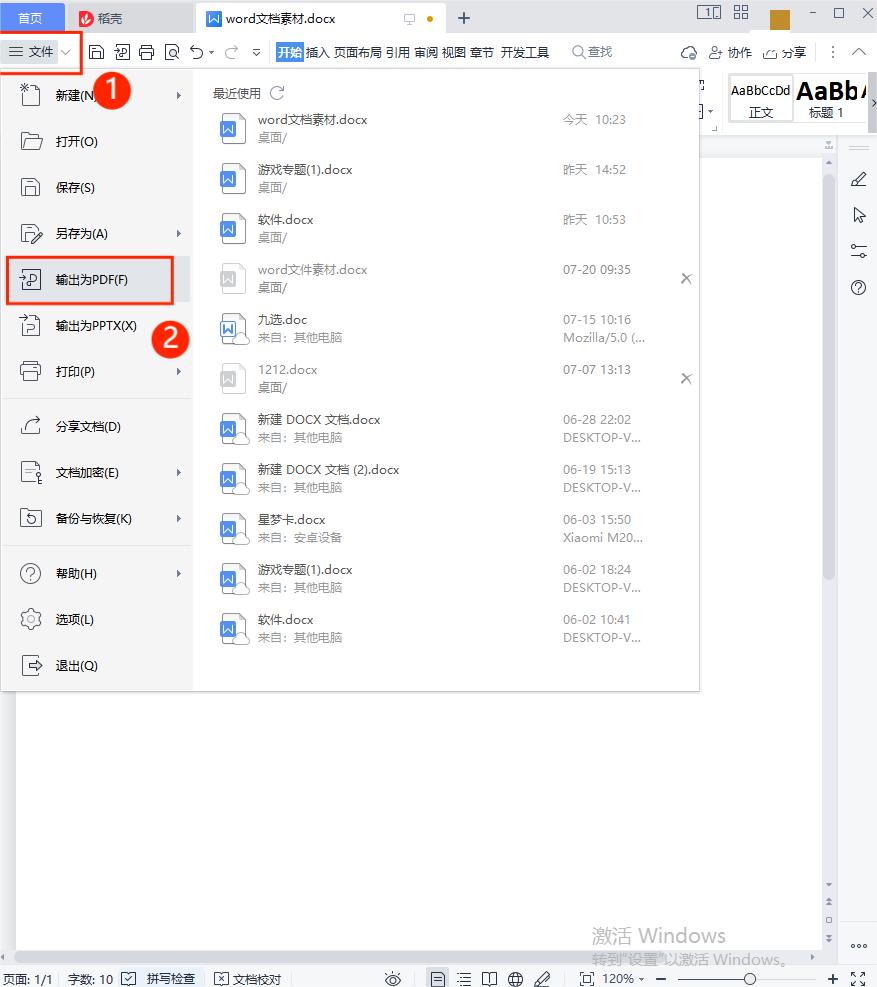Open Help via the question mark sidebar icon
The width and height of the screenshot is (877, 987).
coord(858,288)
